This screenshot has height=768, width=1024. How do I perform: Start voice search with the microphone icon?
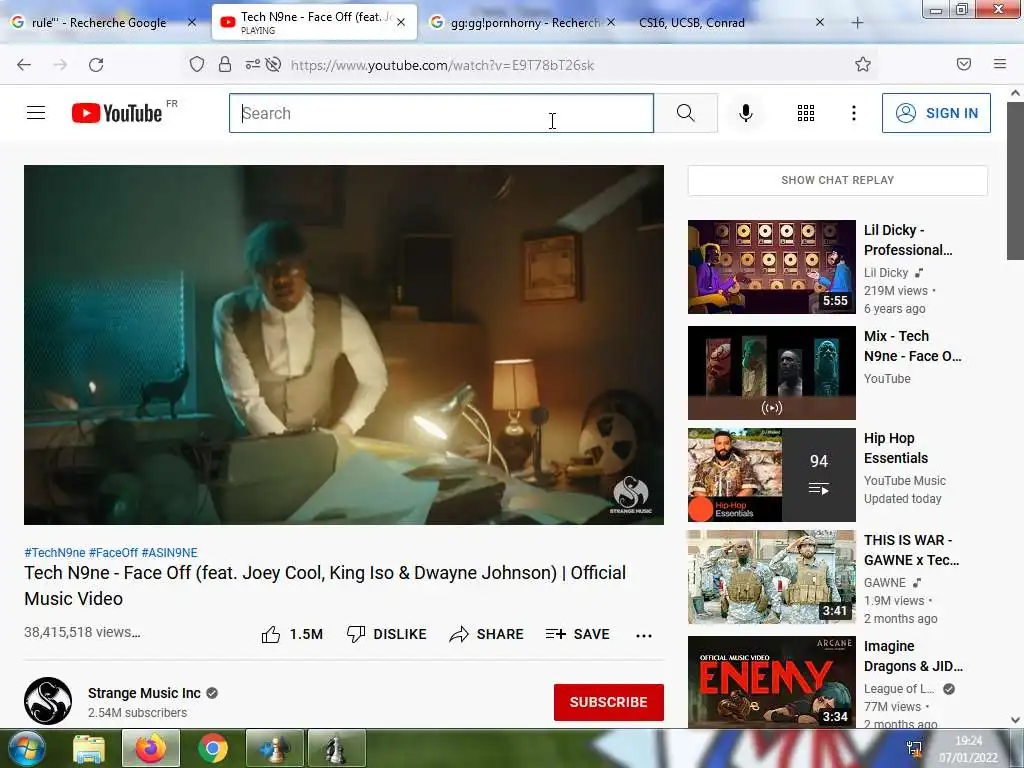[x=746, y=113]
